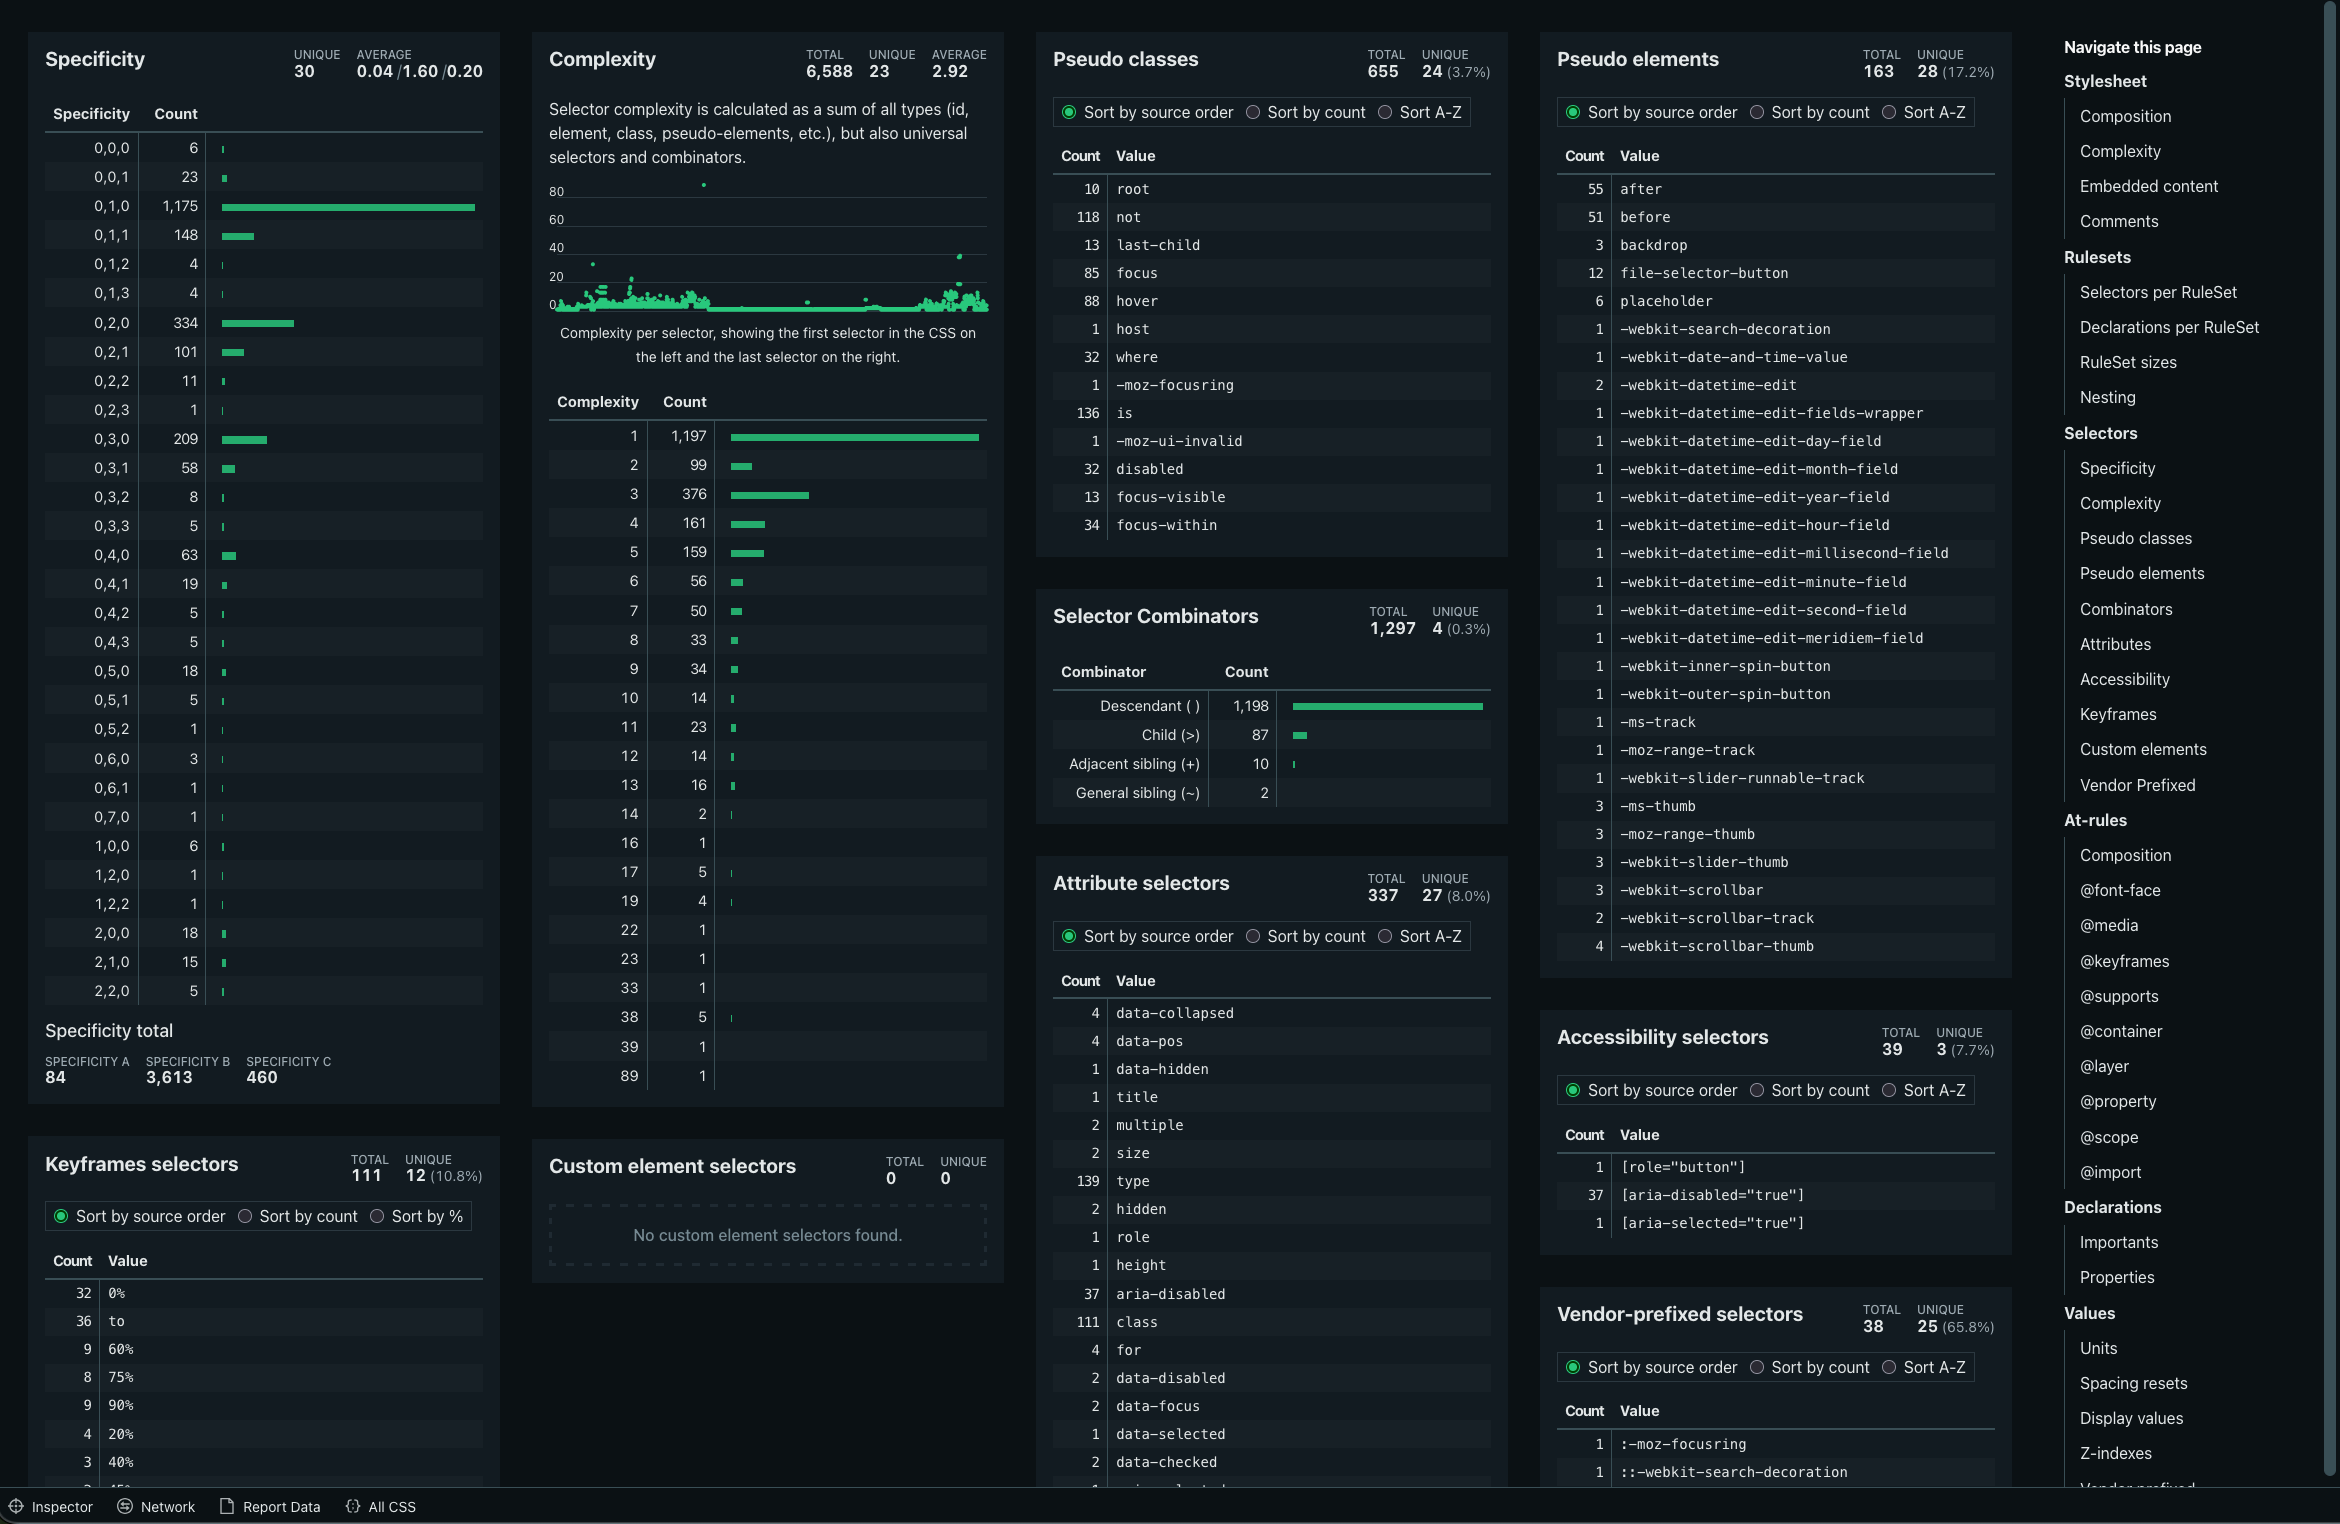Select Sort A-Z in Pseudo classes
This screenshot has width=2340, height=1524.
(x=1420, y=112)
